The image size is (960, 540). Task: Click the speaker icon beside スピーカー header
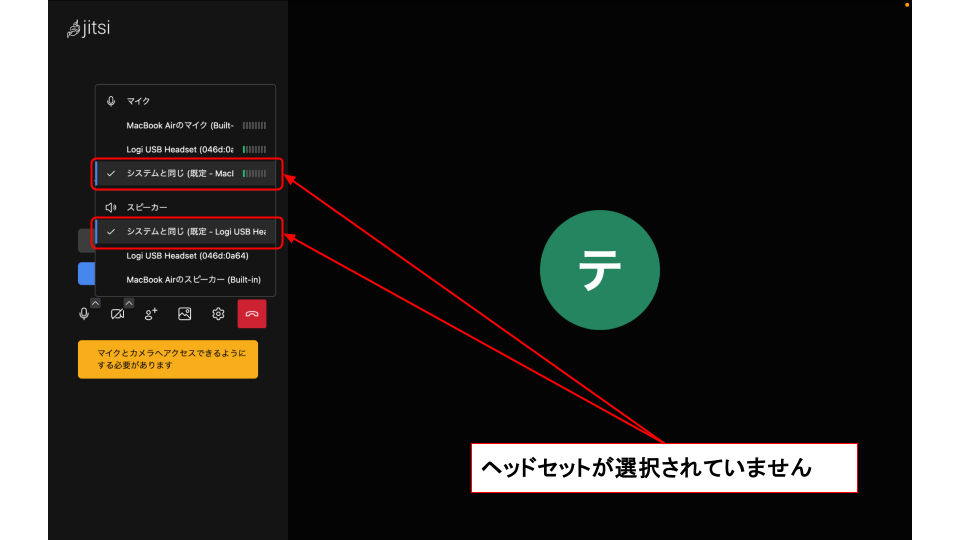click(x=111, y=208)
